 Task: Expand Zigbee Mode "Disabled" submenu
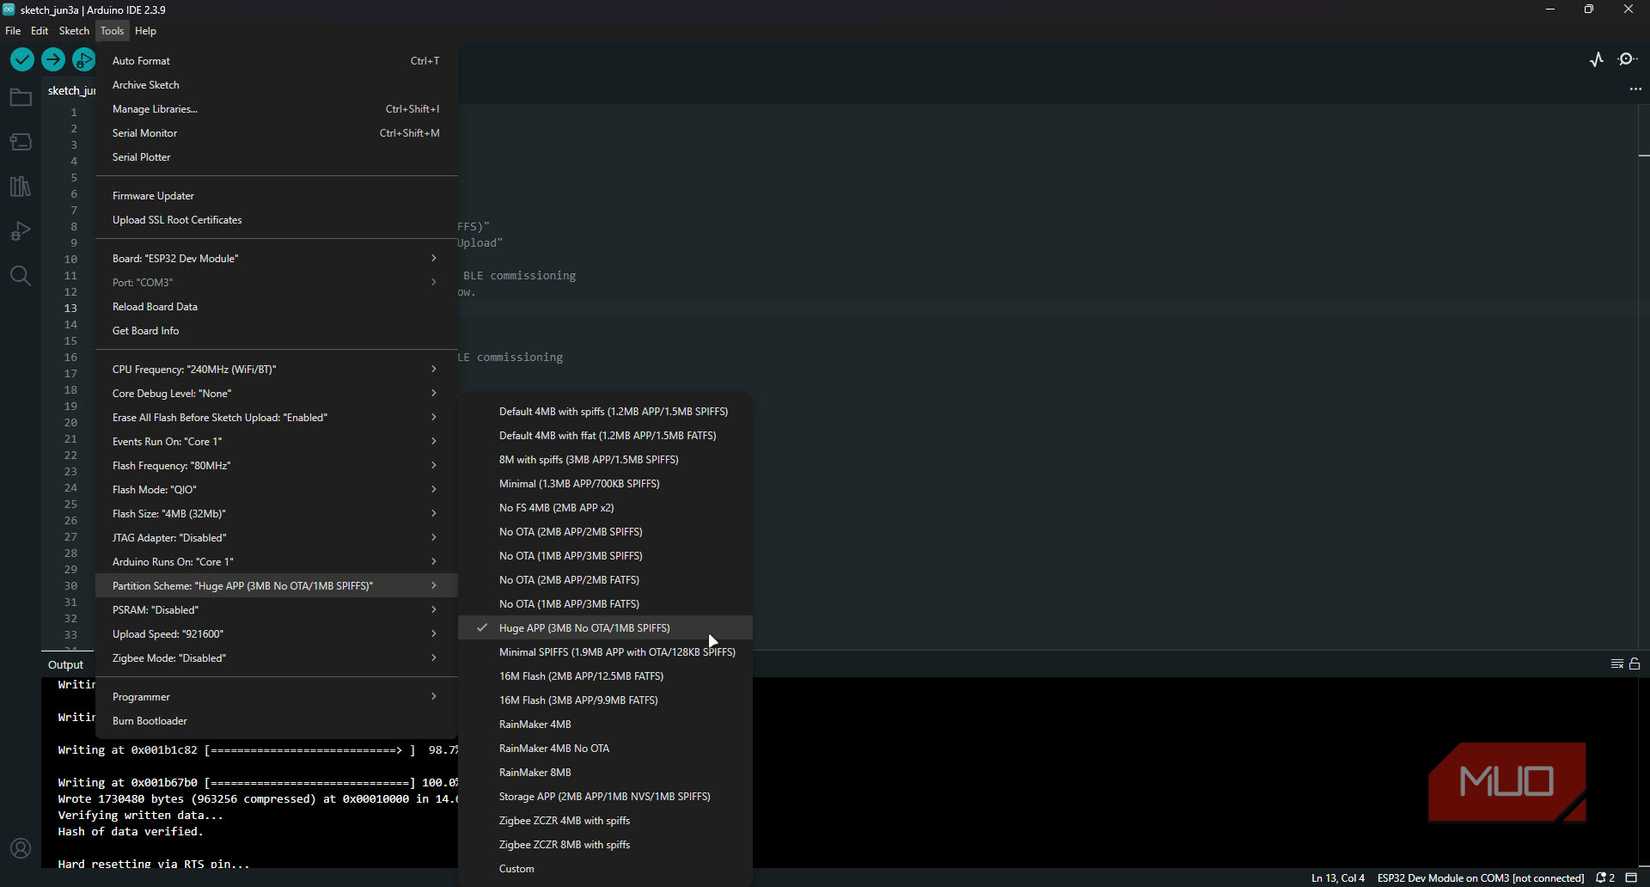276,658
